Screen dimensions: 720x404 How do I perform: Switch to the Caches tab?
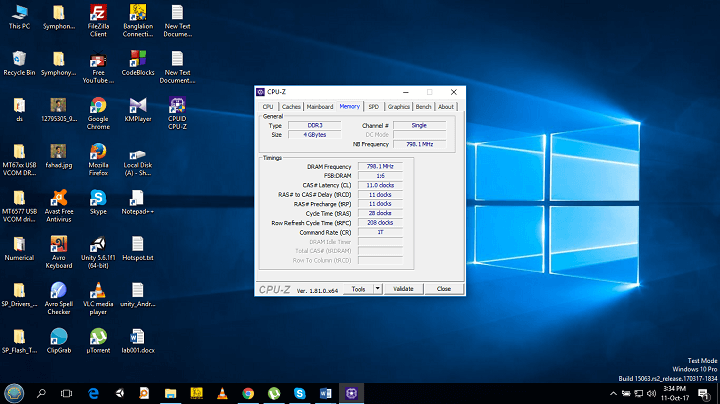pos(291,106)
